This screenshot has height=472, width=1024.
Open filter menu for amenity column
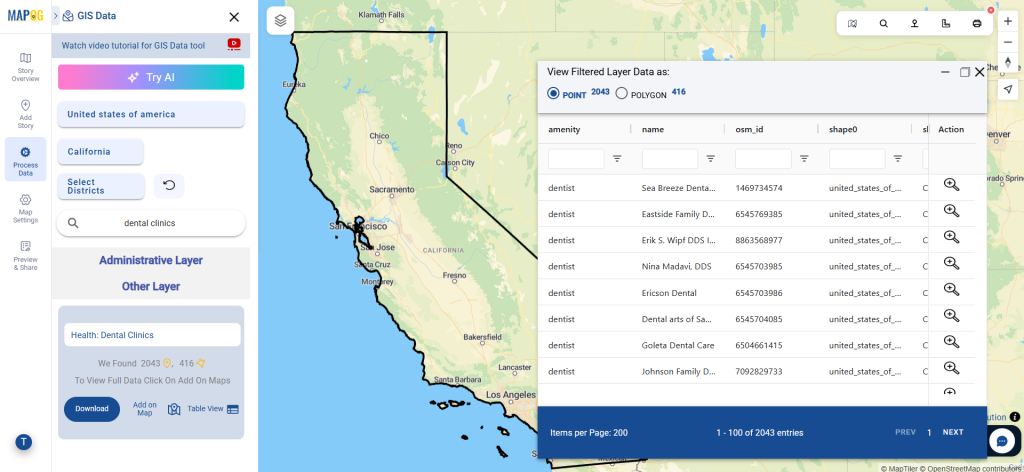[617, 158]
